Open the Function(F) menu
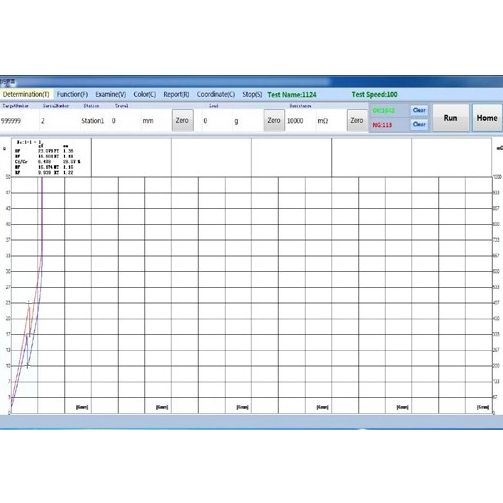 [72, 94]
